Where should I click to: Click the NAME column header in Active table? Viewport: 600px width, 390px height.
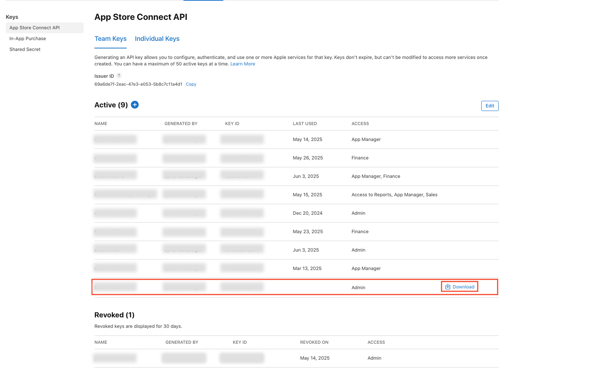click(101, 124)
